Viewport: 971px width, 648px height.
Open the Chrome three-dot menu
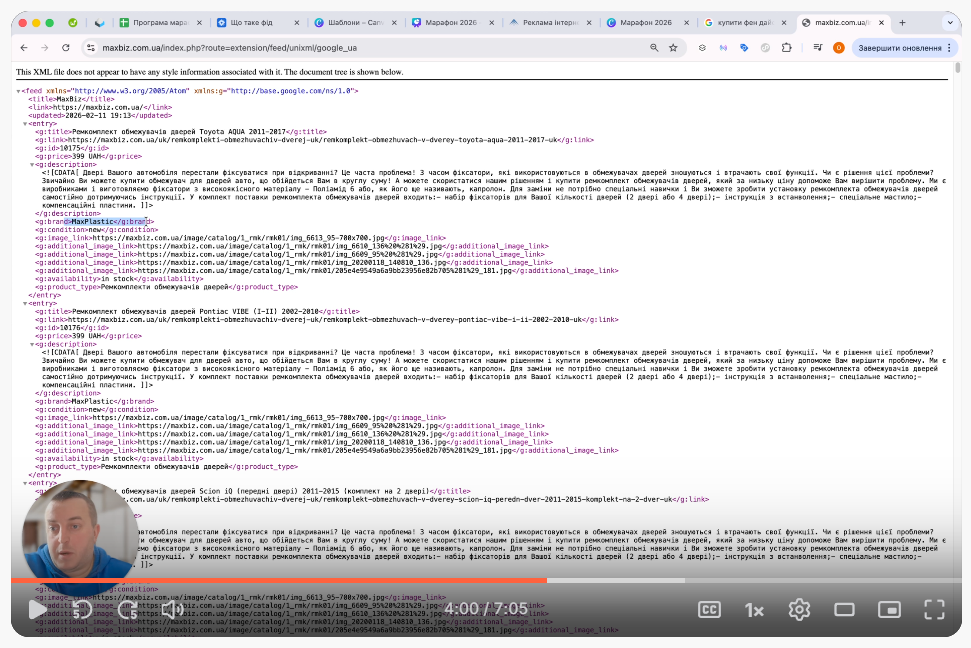(x=949, y=48)
